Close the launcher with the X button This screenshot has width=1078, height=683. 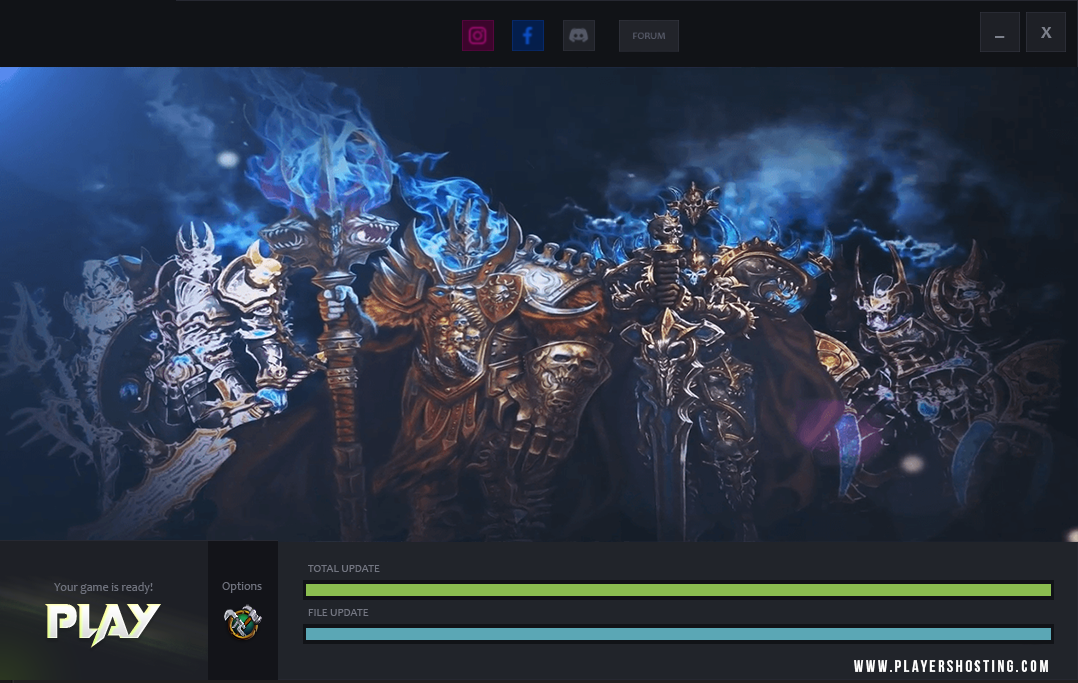[1046, 32]
